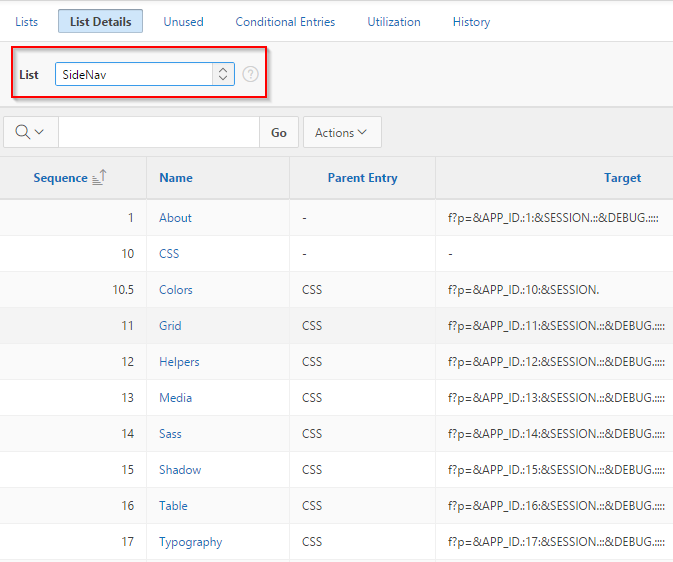Open the List select dropdown showing SideNav
The height and width of the screenshot is (562, 673).
145,74
